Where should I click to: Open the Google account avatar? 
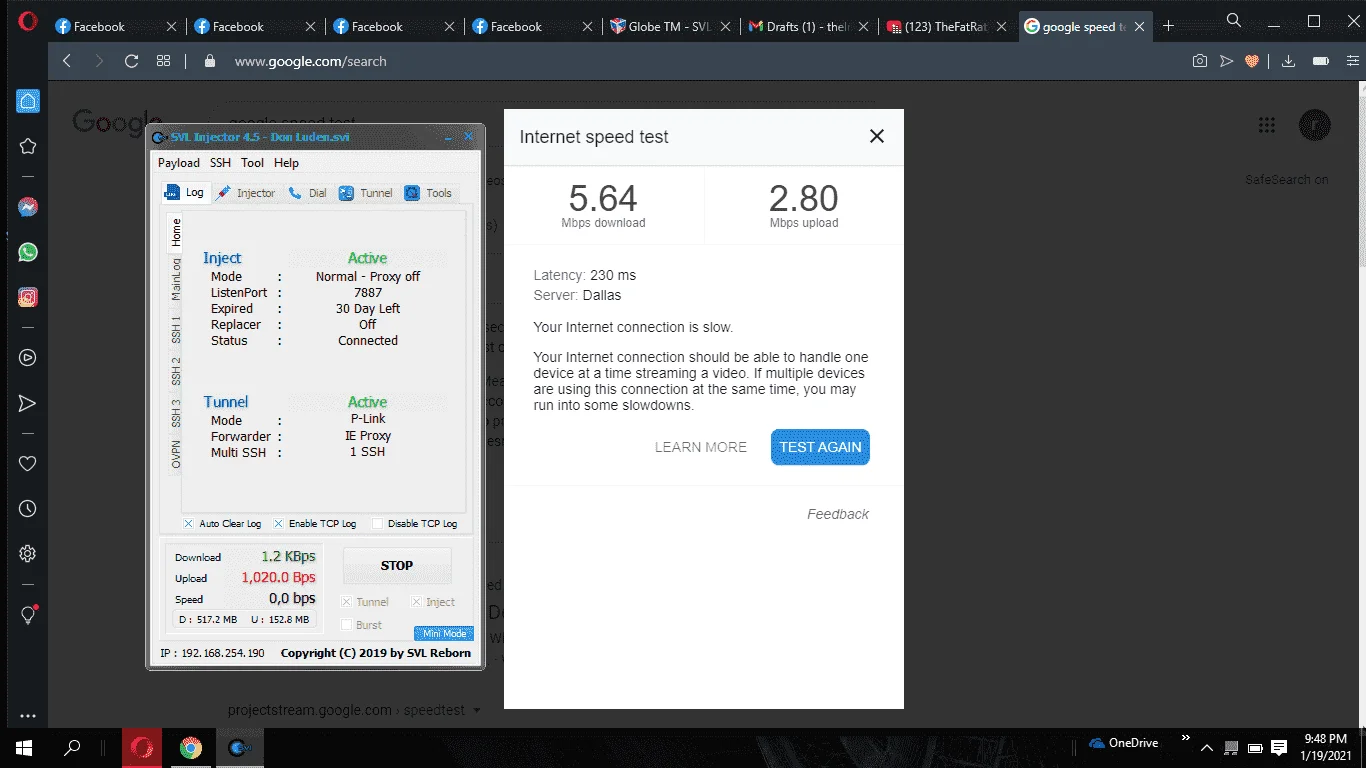1314,125
